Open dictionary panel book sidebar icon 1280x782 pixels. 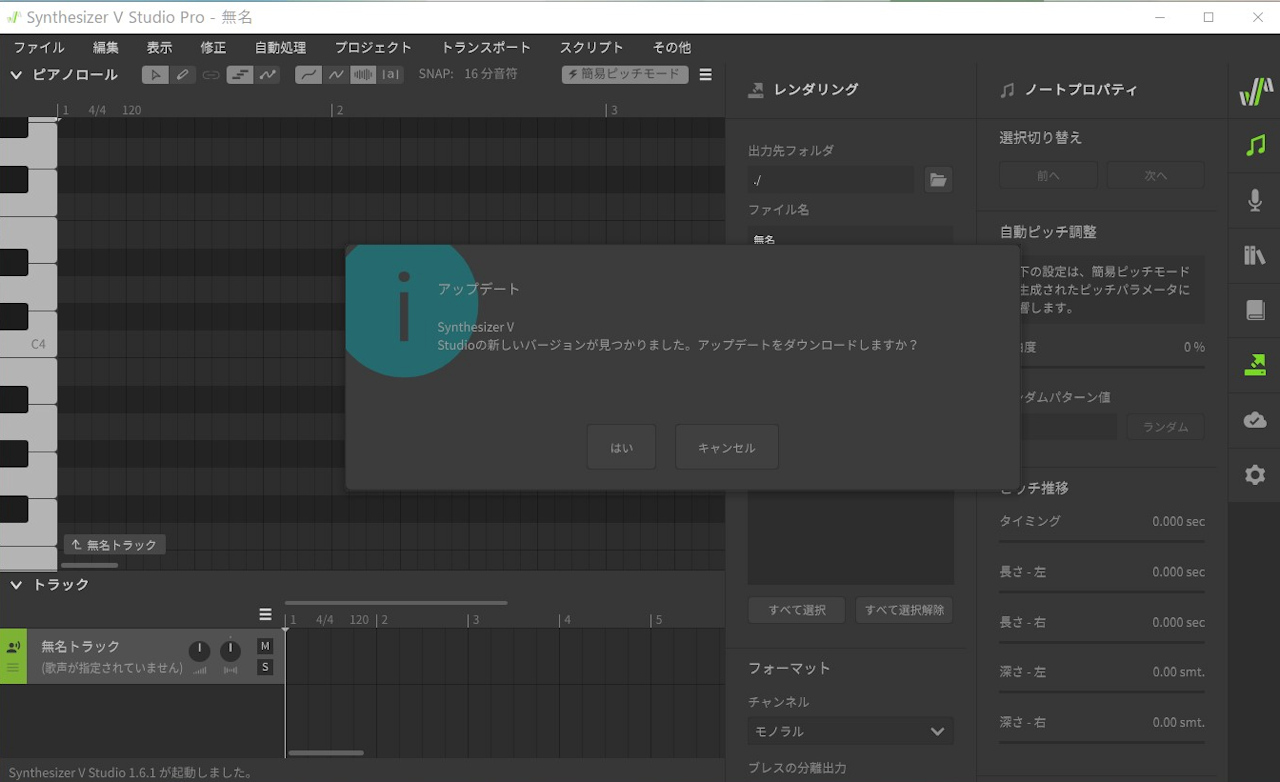(1255, 310)
